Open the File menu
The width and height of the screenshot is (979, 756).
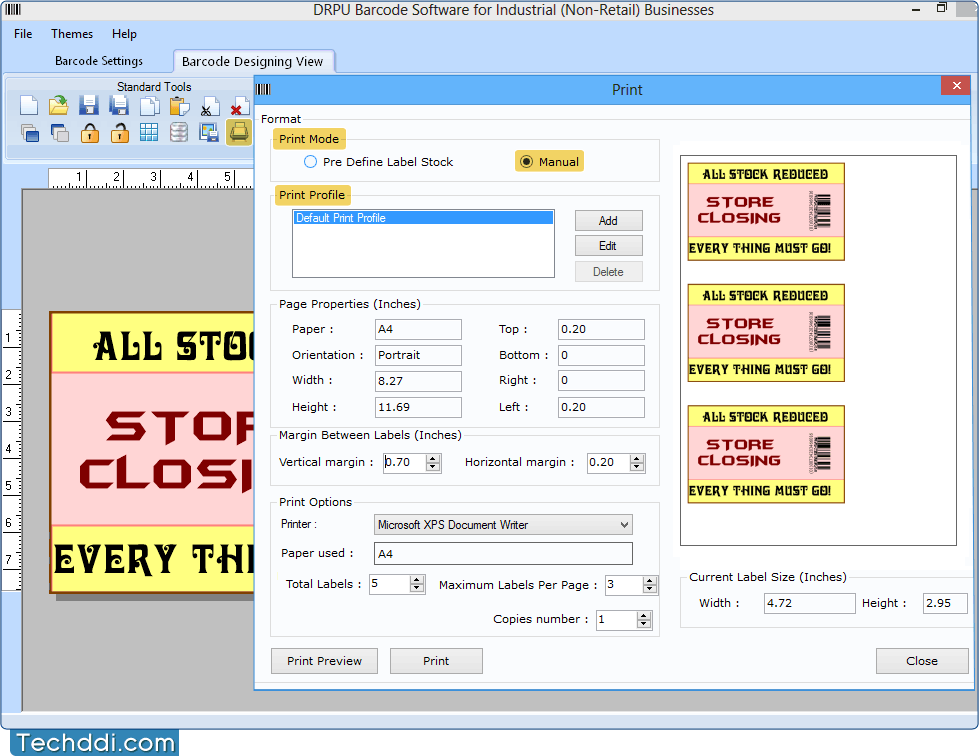tap(23, 34)
